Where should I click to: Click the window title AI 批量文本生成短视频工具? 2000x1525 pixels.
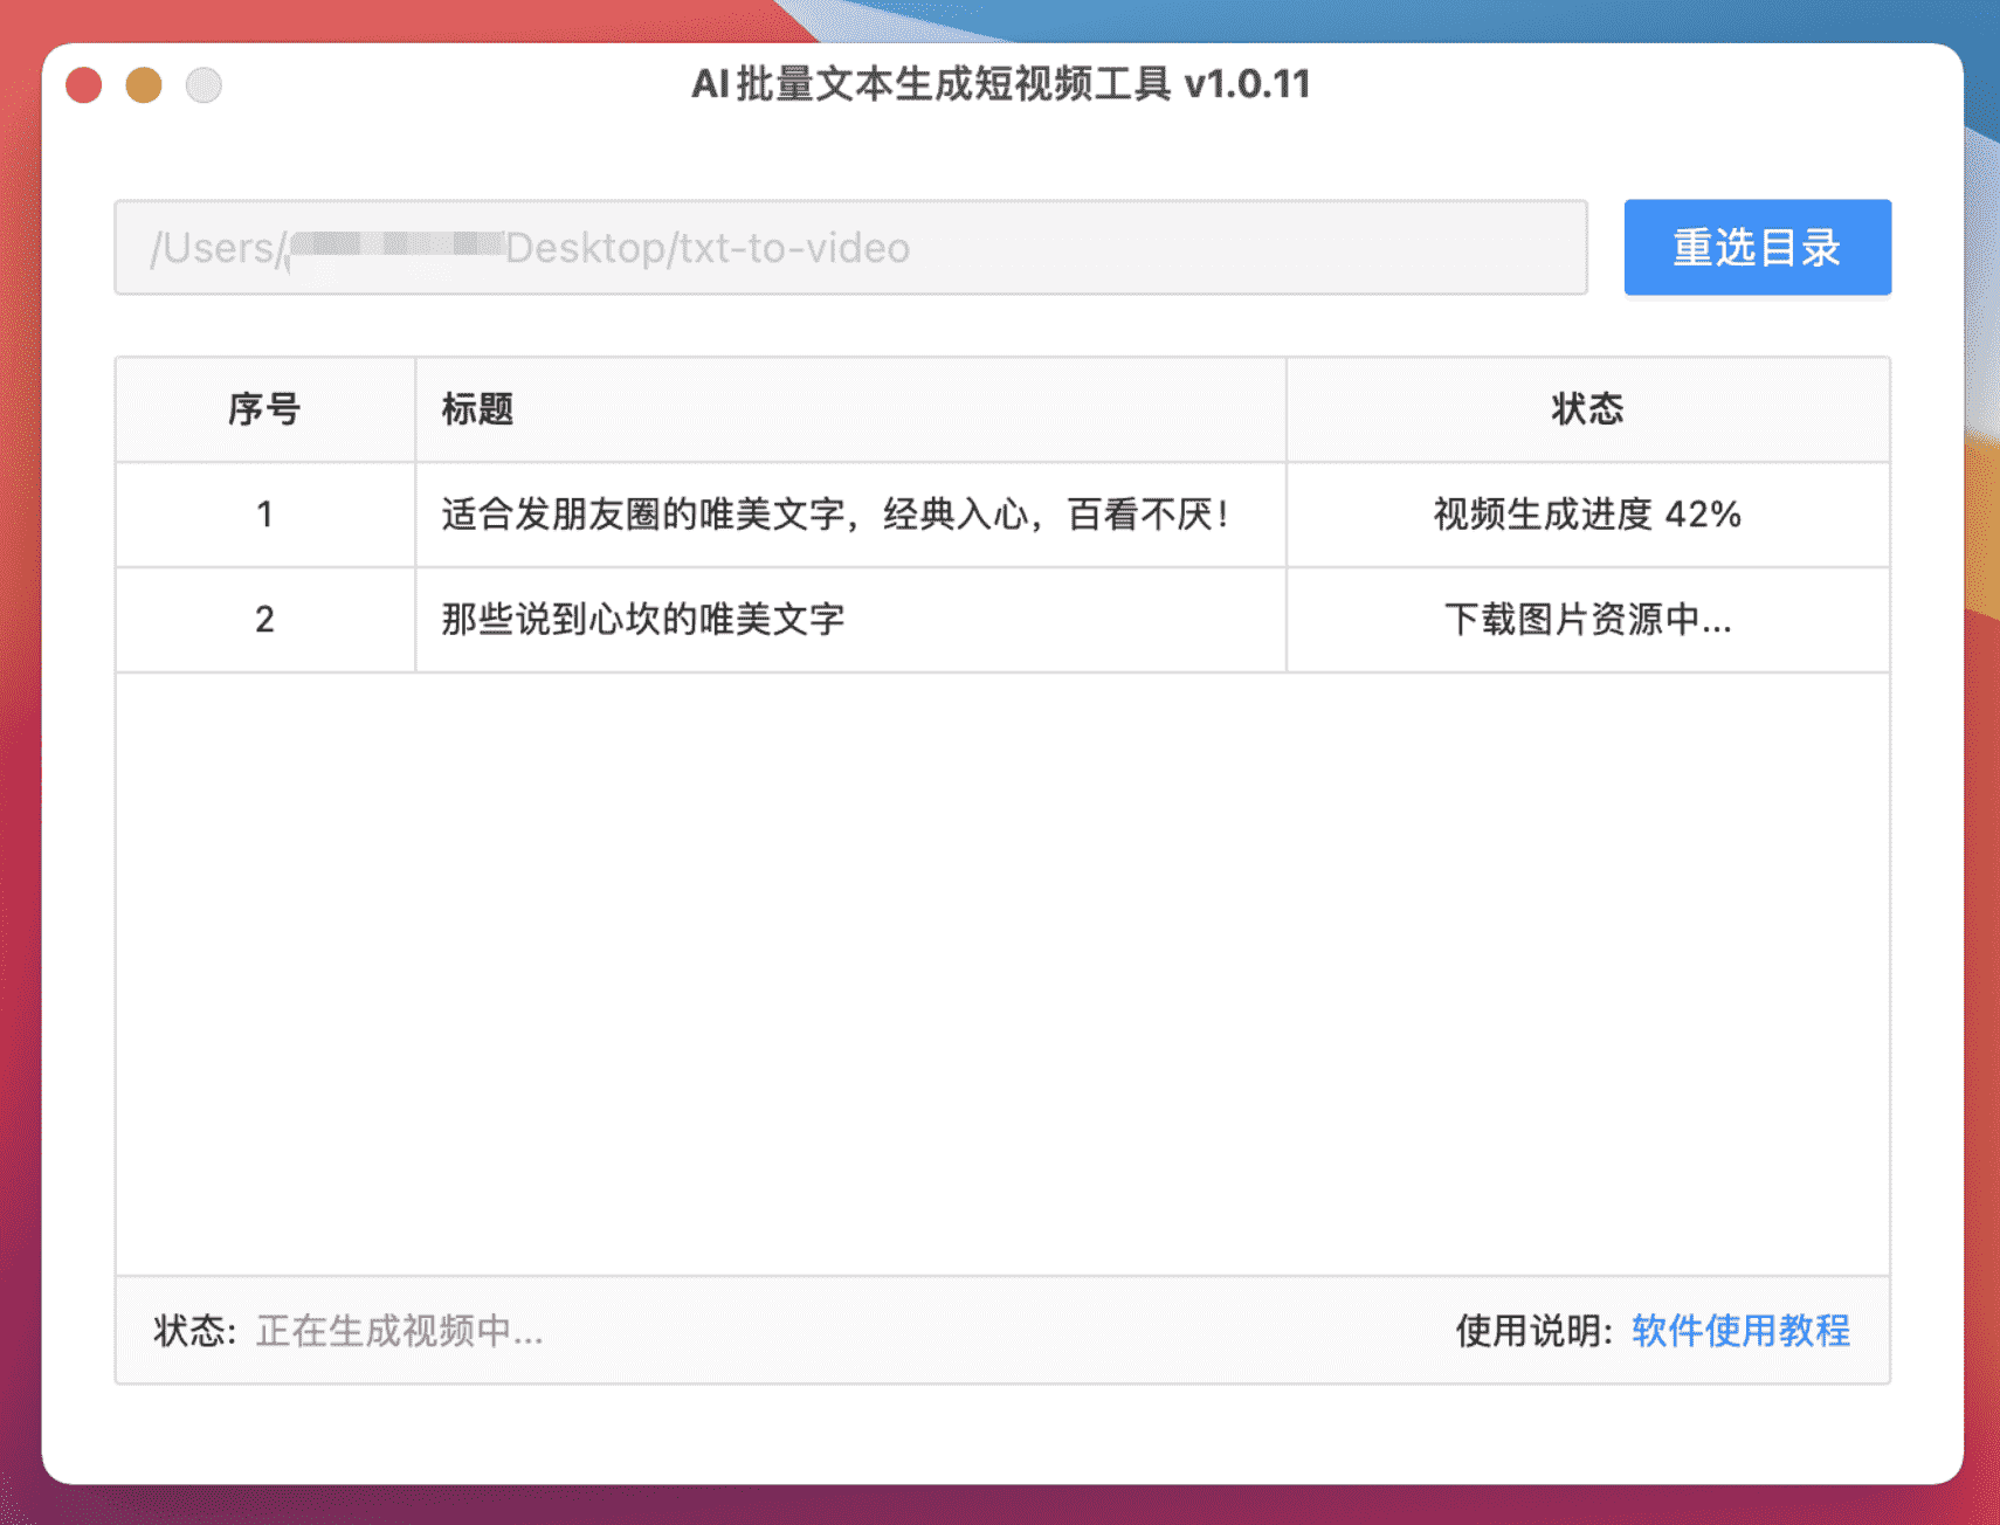click(x=1001, y=84)
